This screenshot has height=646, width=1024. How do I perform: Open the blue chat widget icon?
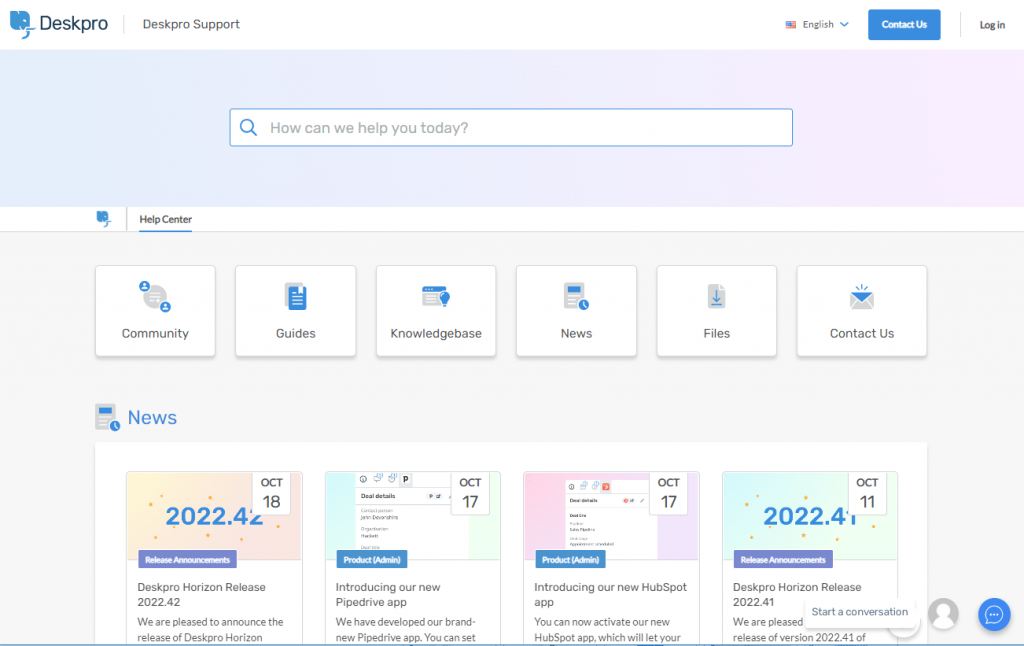(994, 615)
